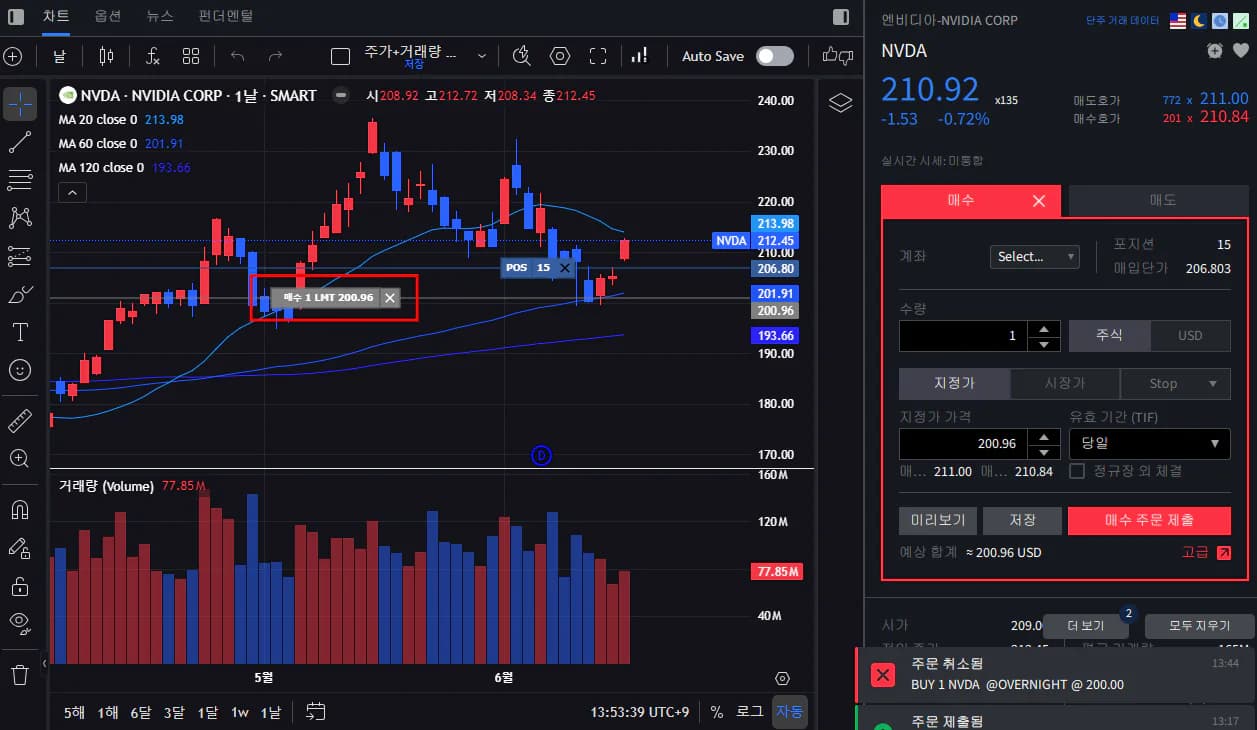Cancel the 매수 1 LMT 200.96 order
The image size is (1257, 730).
click(x=390, y=297)
